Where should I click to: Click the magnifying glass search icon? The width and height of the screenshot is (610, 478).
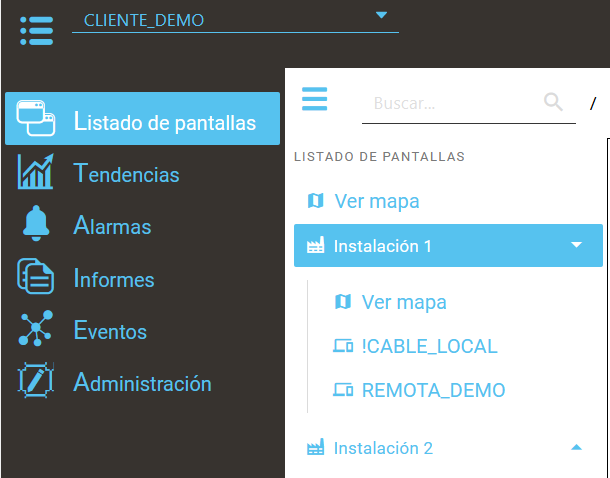pyautogui.click(x=553, y=102)
